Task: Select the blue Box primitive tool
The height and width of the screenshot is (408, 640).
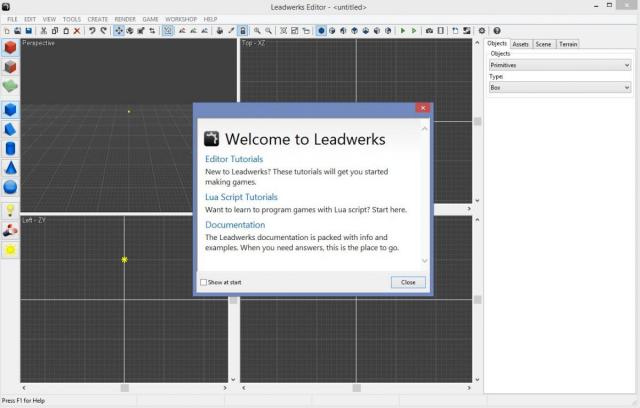Action: pyautogui.click(x=10, y=110)
